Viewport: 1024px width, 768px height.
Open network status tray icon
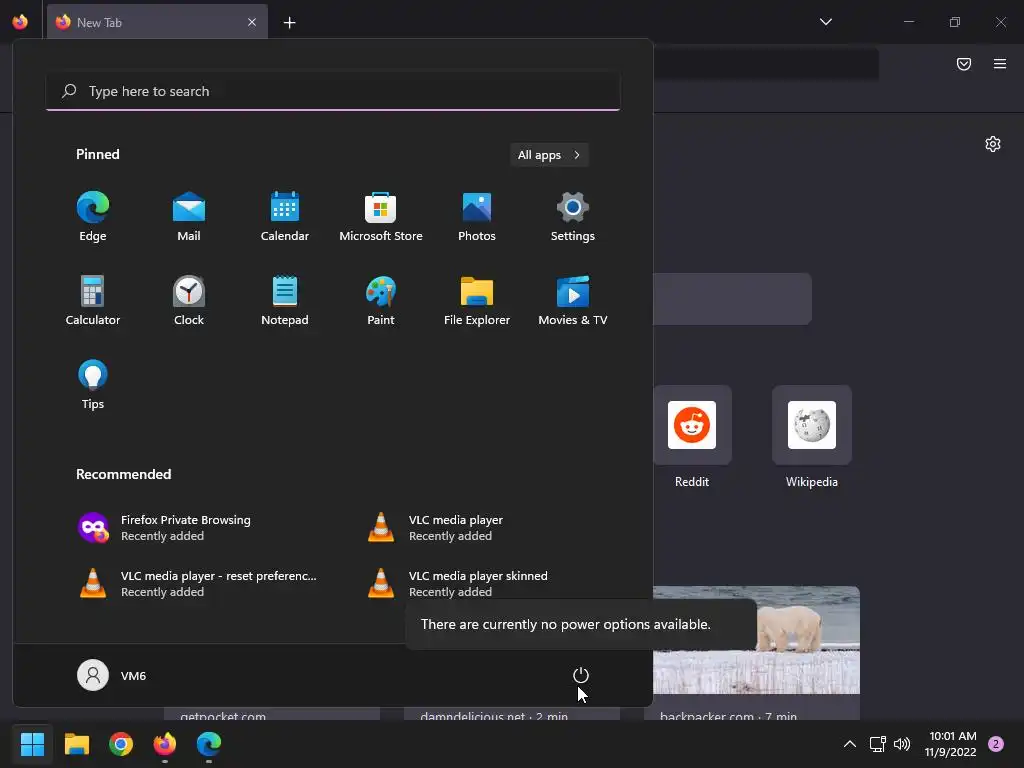click(x=878, y=744)
